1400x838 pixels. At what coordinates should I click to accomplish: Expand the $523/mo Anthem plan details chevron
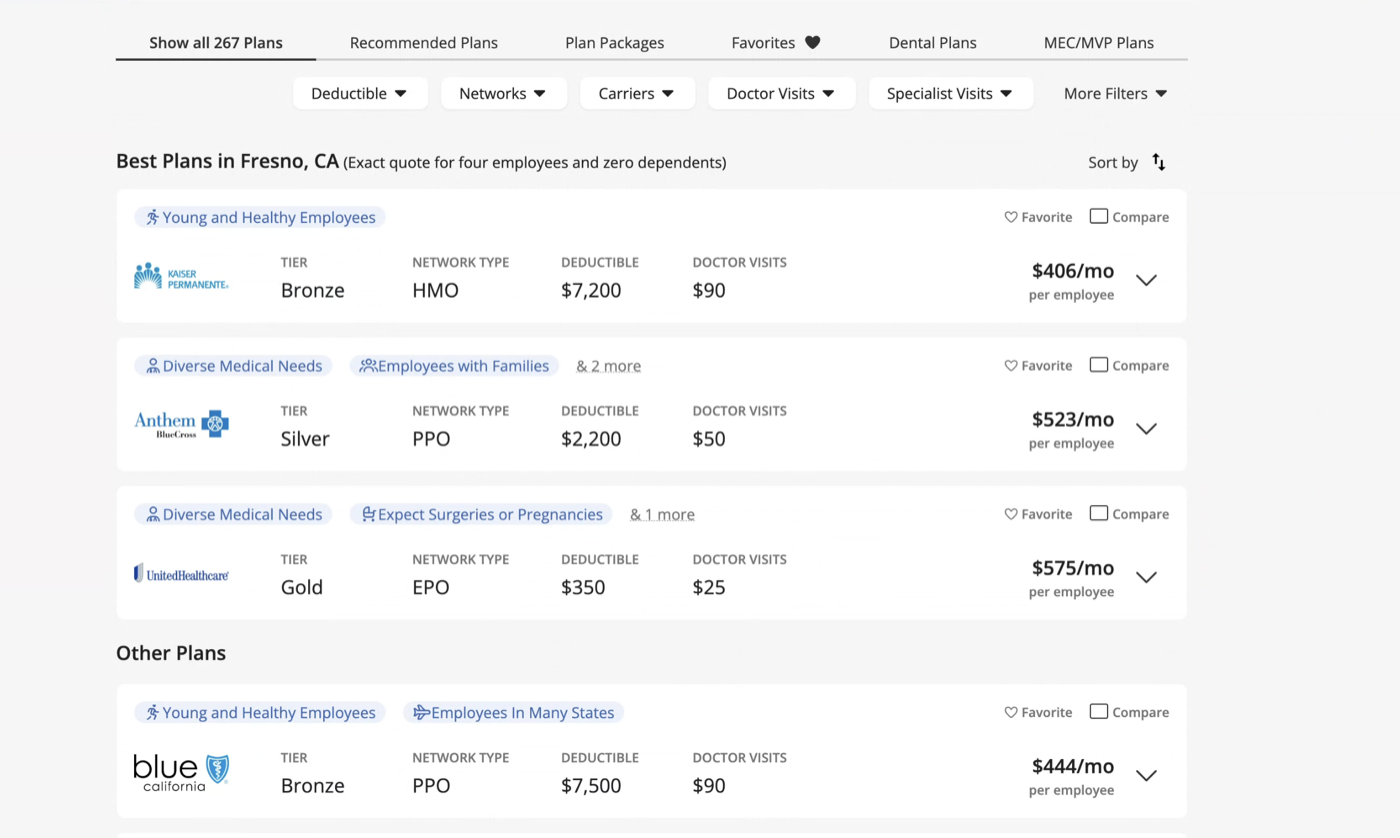click(1146, 429)
